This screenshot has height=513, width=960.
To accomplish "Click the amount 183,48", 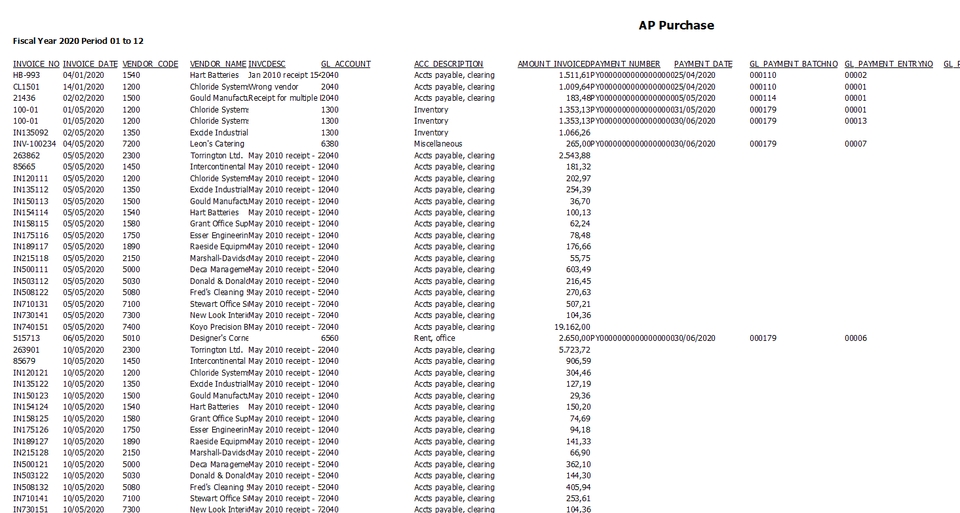I will click(x=579, y=98).
